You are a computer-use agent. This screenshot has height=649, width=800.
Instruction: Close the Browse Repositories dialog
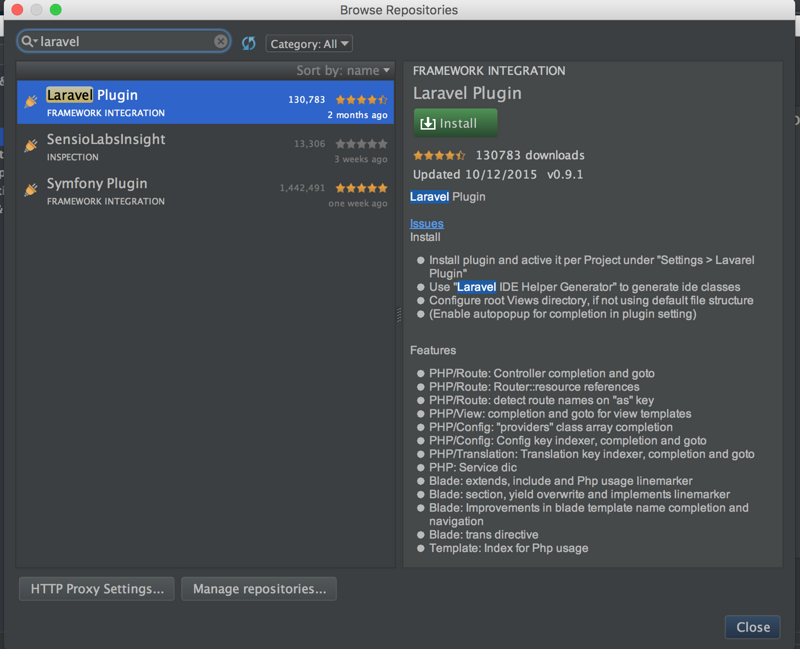753,627
